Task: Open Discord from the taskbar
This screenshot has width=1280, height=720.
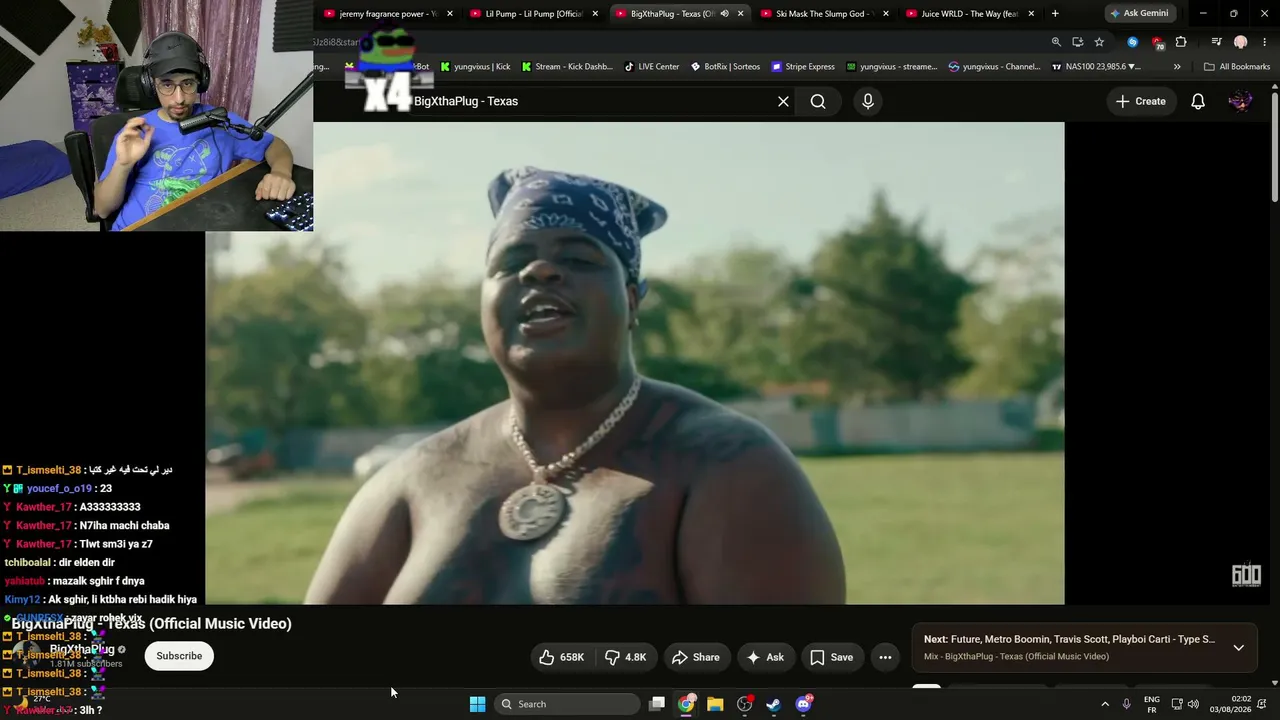Action: click(x=803, y=704)
